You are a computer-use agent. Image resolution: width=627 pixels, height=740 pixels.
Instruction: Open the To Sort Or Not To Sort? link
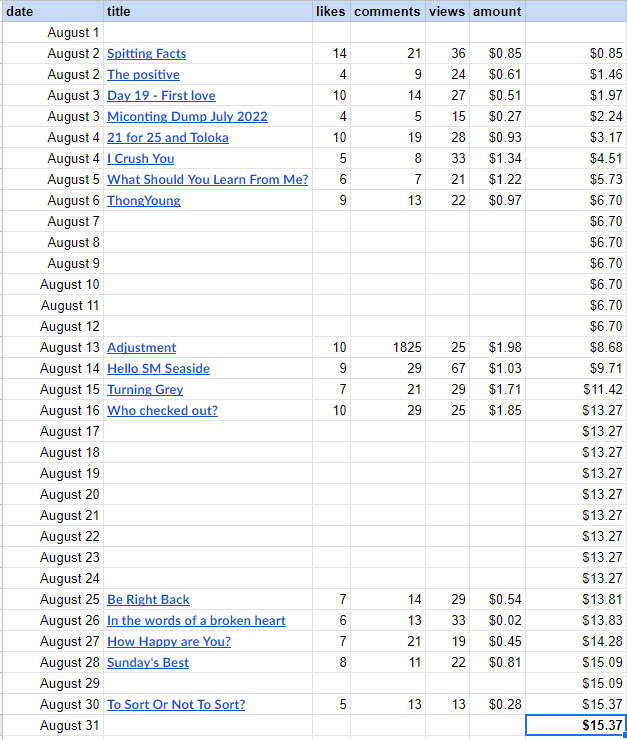176,705
